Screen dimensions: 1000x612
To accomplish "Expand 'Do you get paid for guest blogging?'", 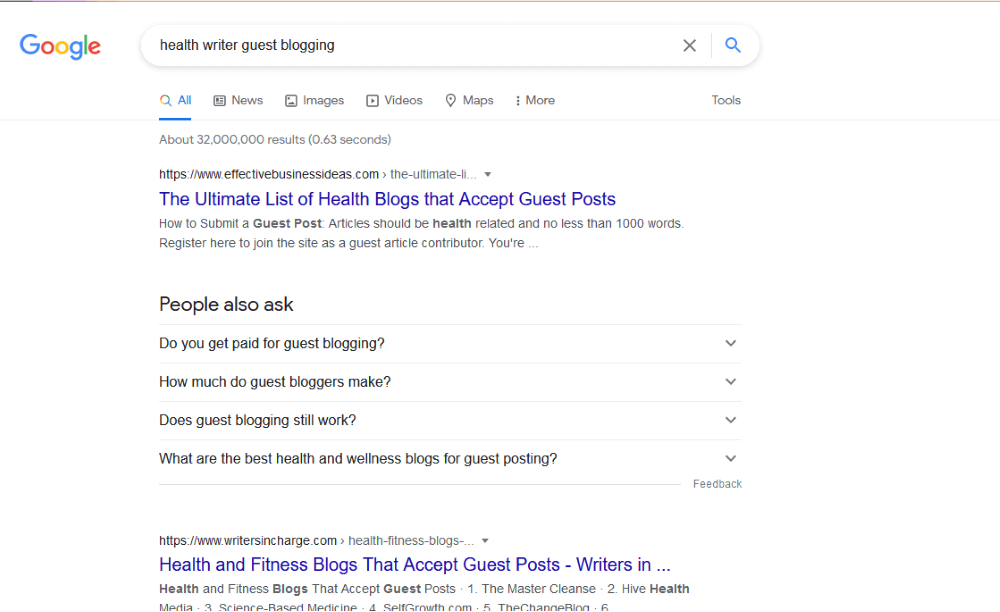I will point(450,344).
